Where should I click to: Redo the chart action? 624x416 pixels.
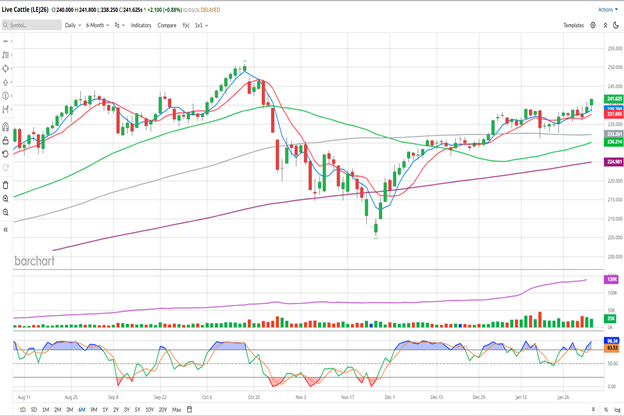pos(6,168)
